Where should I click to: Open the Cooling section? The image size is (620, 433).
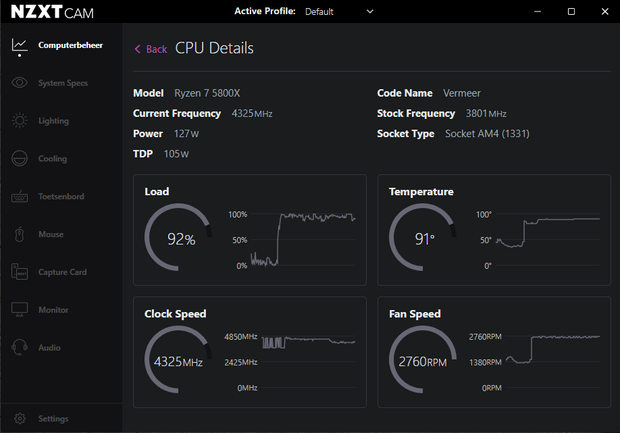53,159
